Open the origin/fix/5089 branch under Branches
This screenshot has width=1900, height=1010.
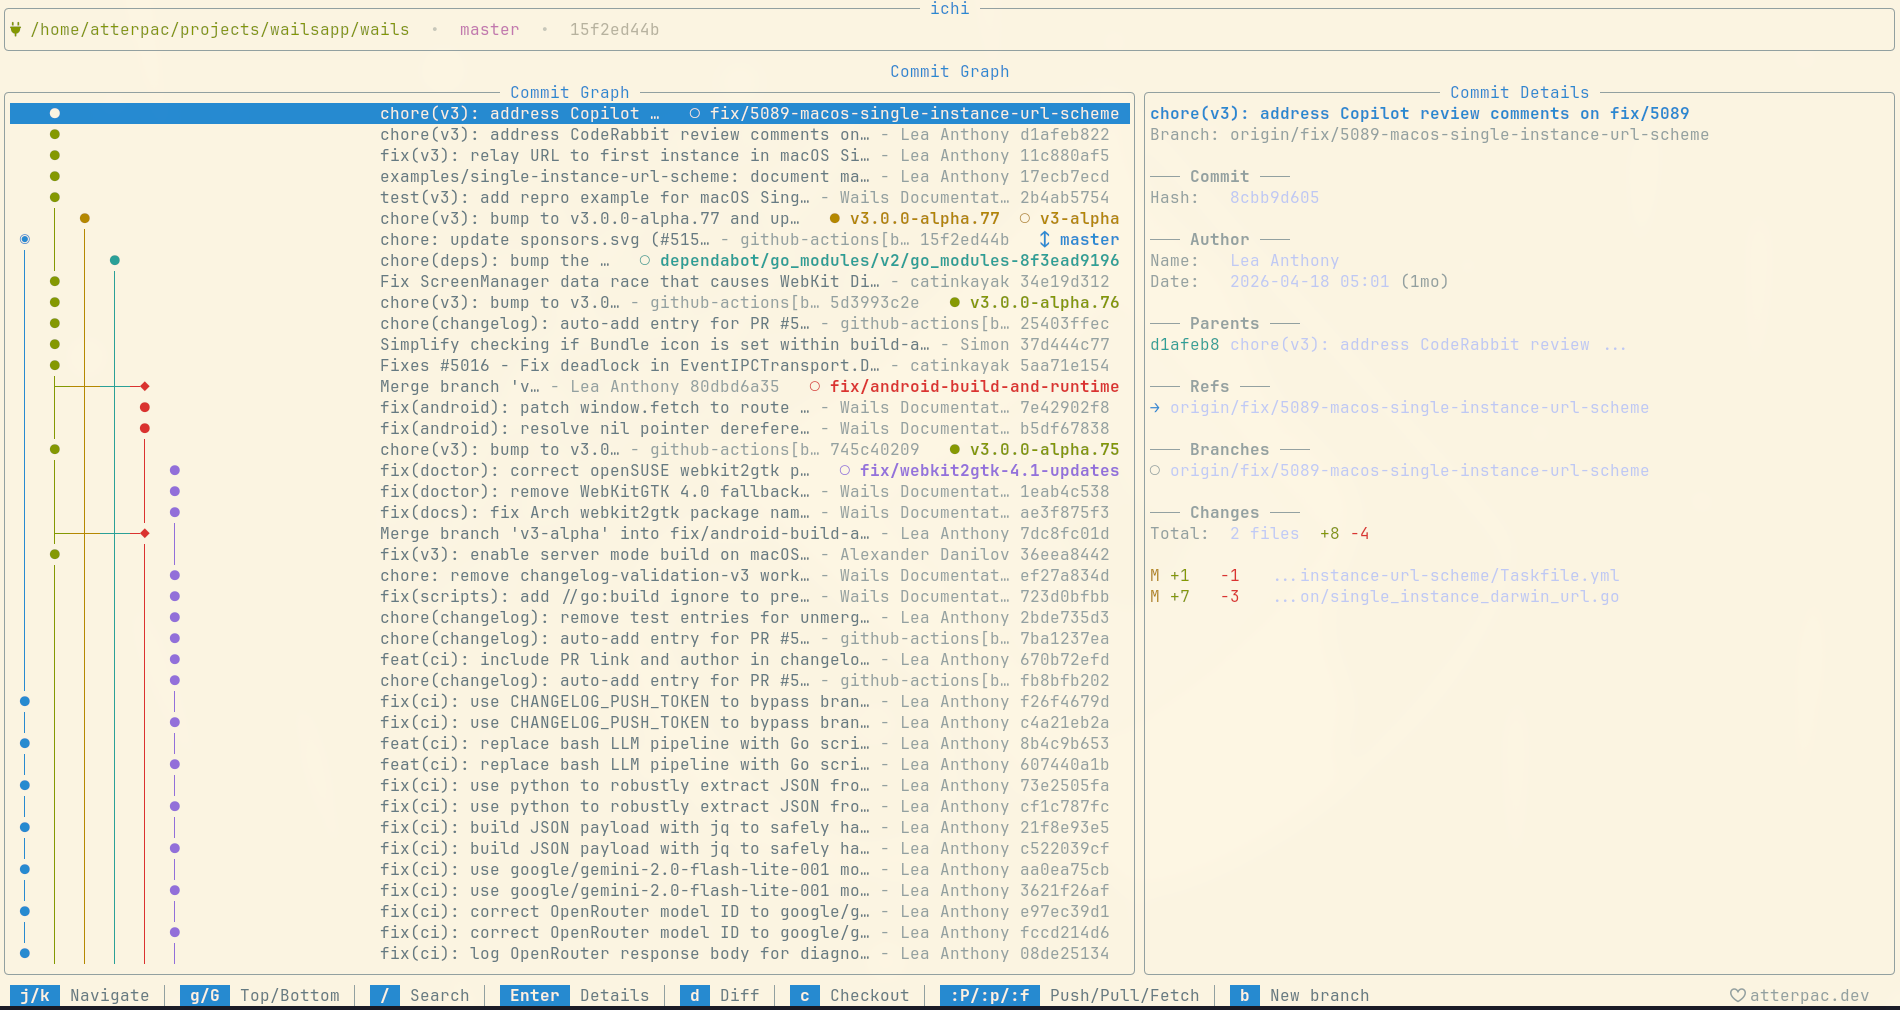click(1410, 470)
